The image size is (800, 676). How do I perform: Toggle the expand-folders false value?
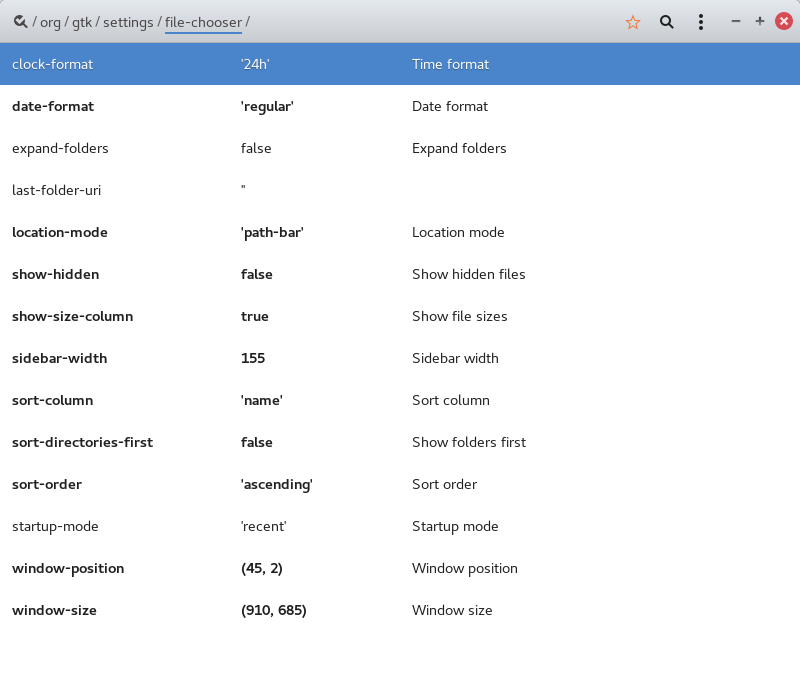pyautogui.click(x=256, y=148)
